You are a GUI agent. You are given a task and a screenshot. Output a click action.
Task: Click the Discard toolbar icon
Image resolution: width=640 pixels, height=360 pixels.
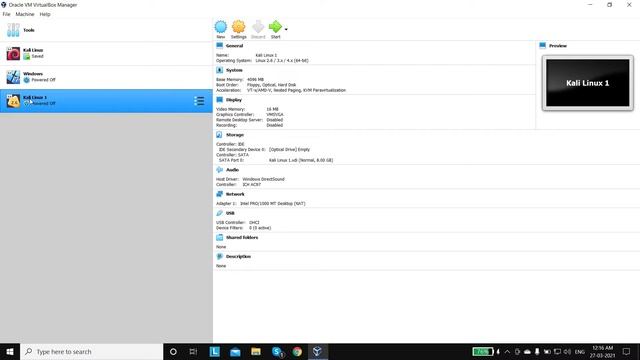[x=258, y=29]
